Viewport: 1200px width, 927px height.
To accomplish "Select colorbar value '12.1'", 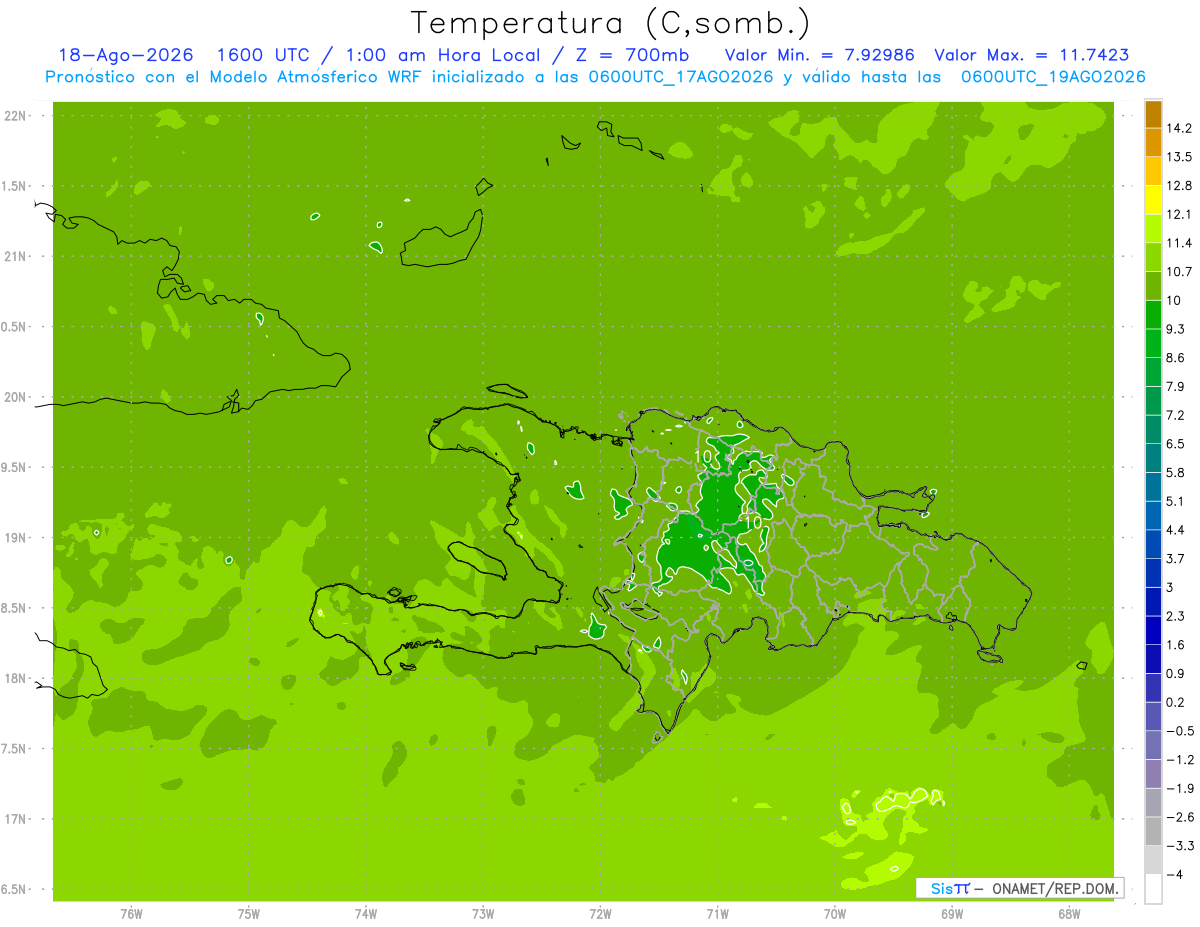I will (x=1179, y=214).
